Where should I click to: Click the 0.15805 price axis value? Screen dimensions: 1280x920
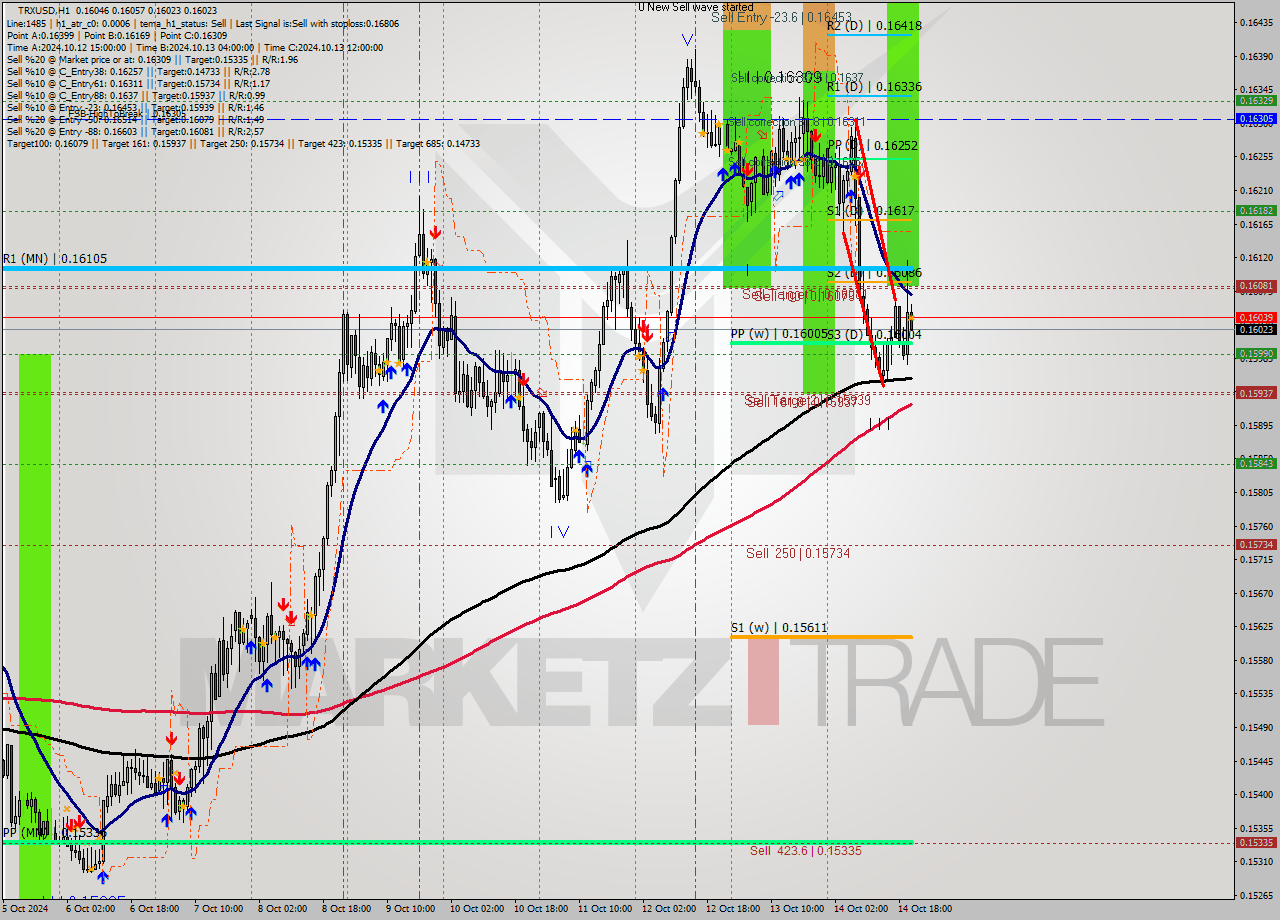(1256, 492)
